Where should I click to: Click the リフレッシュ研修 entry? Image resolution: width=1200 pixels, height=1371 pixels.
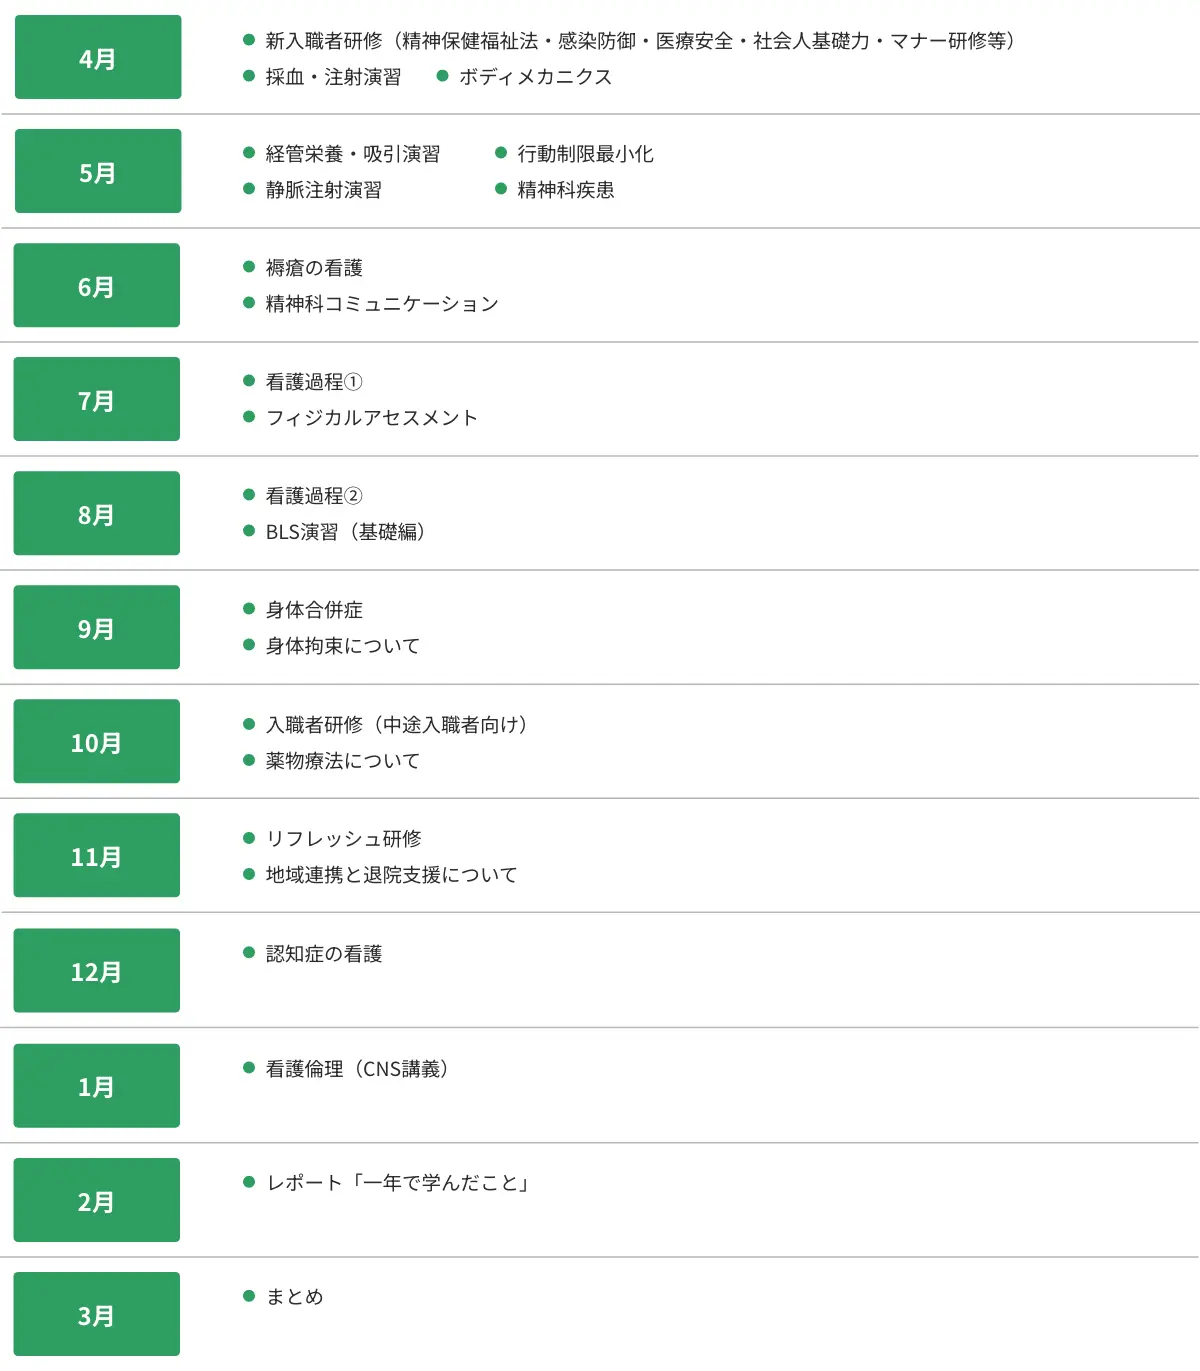[343, 839]
